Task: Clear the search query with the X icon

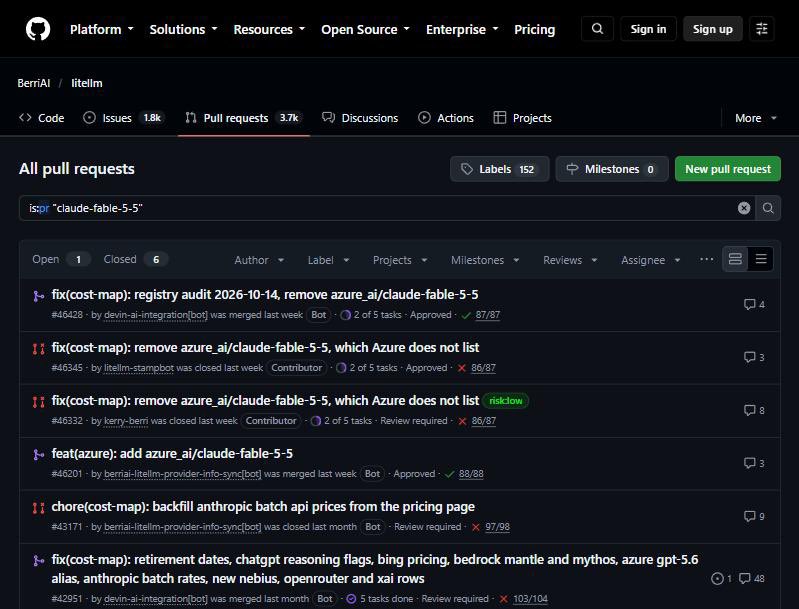Action: pyautogui.click(x=743, y=208)
